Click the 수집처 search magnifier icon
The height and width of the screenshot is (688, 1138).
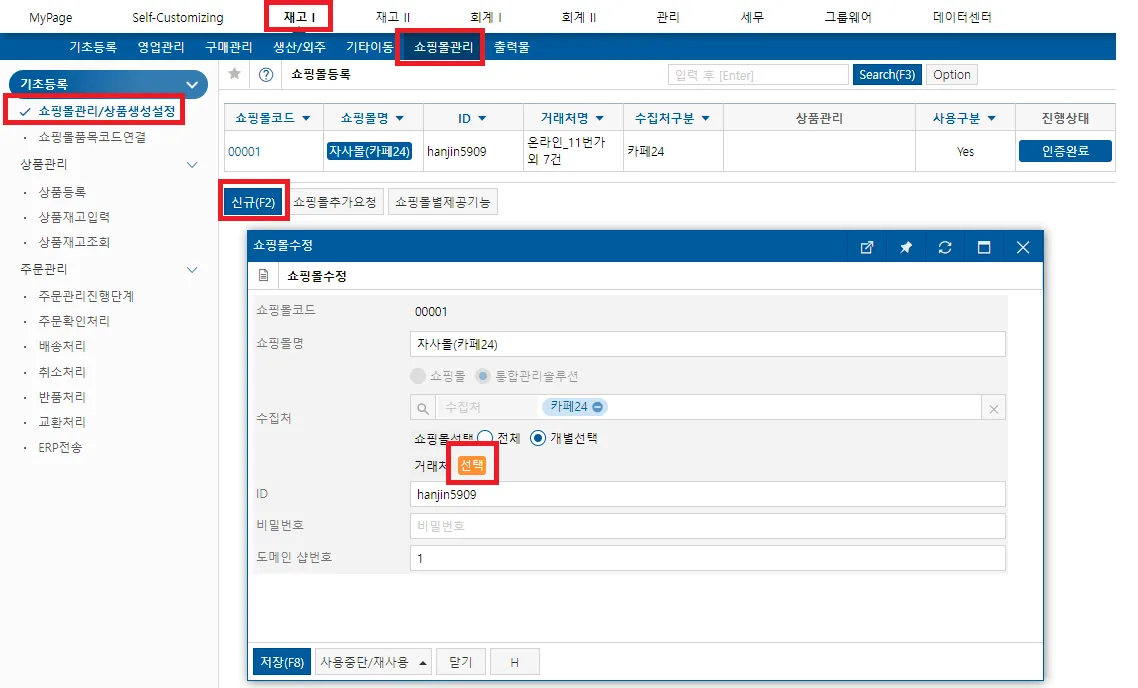(x=422, y=408)
